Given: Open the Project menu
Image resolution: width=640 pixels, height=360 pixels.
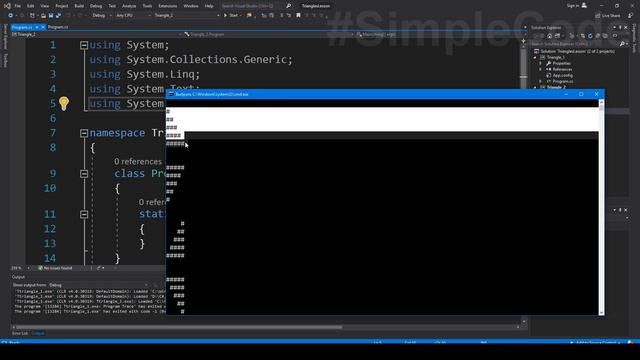Looking at the screenshot, I should coord(62,6).
